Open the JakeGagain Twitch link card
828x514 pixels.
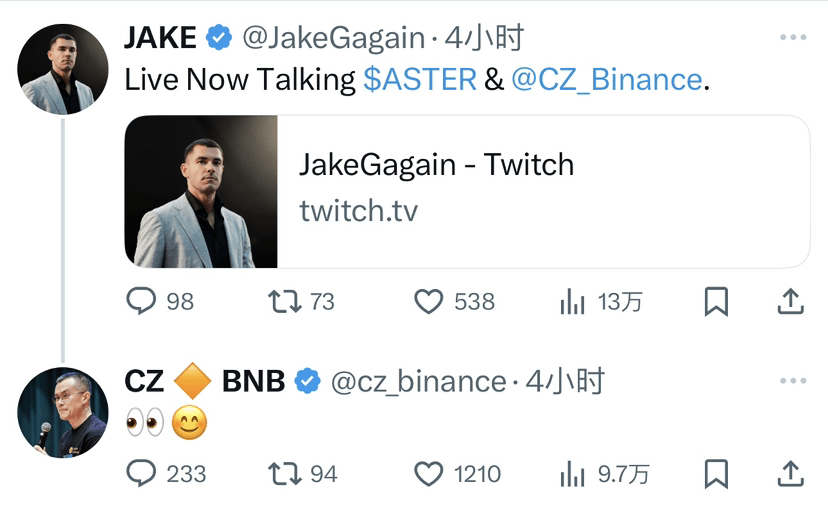(466, 191)
